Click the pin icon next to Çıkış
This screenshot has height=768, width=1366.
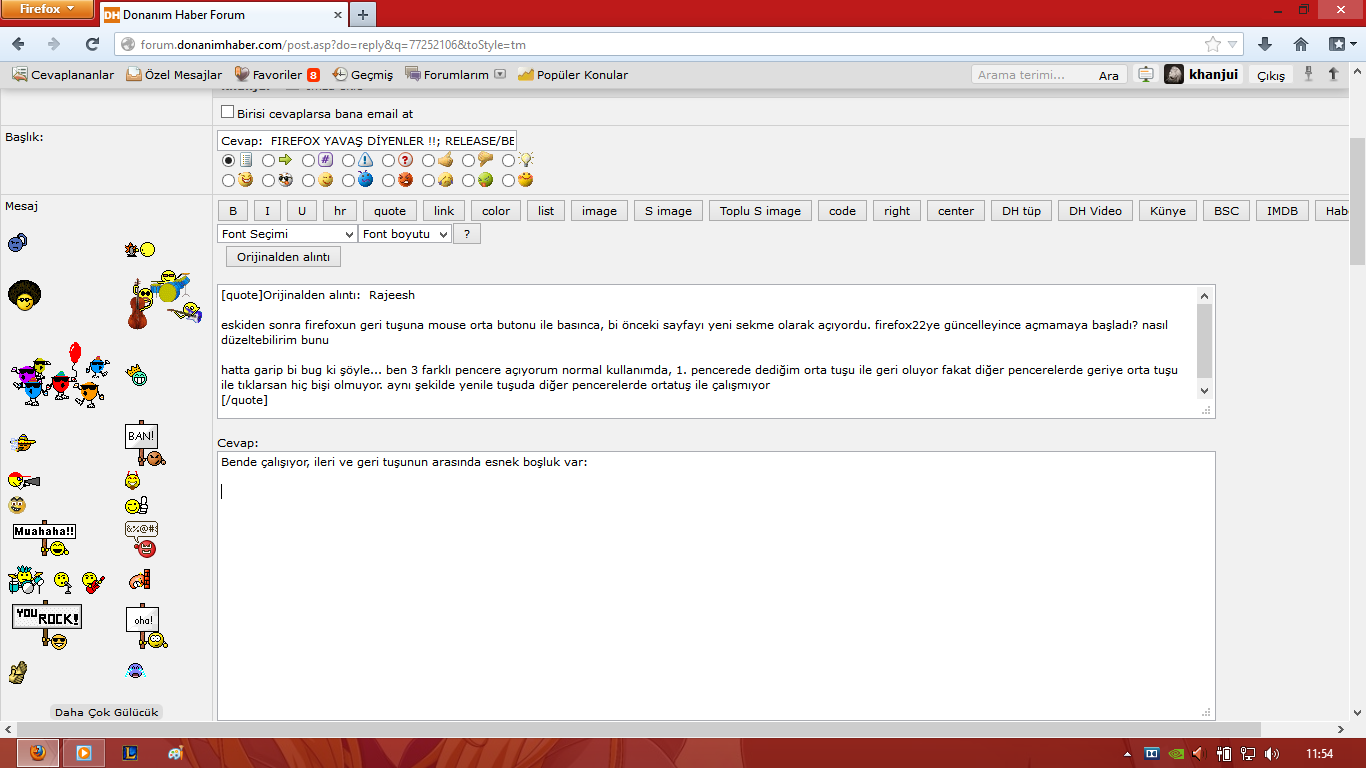click(1308, 74)
